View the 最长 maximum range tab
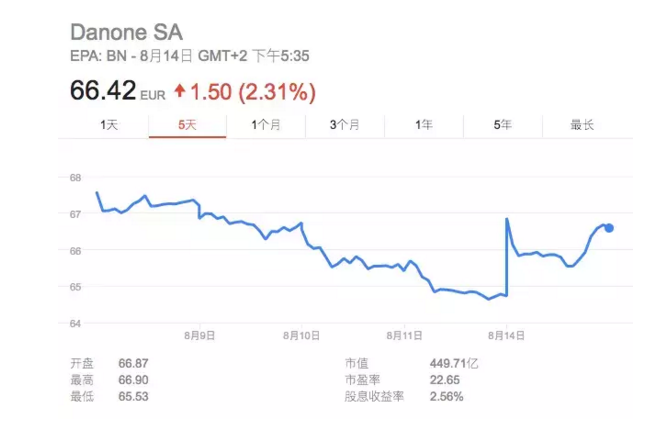Screen dimensions: 669x438 tap(582, 125)
